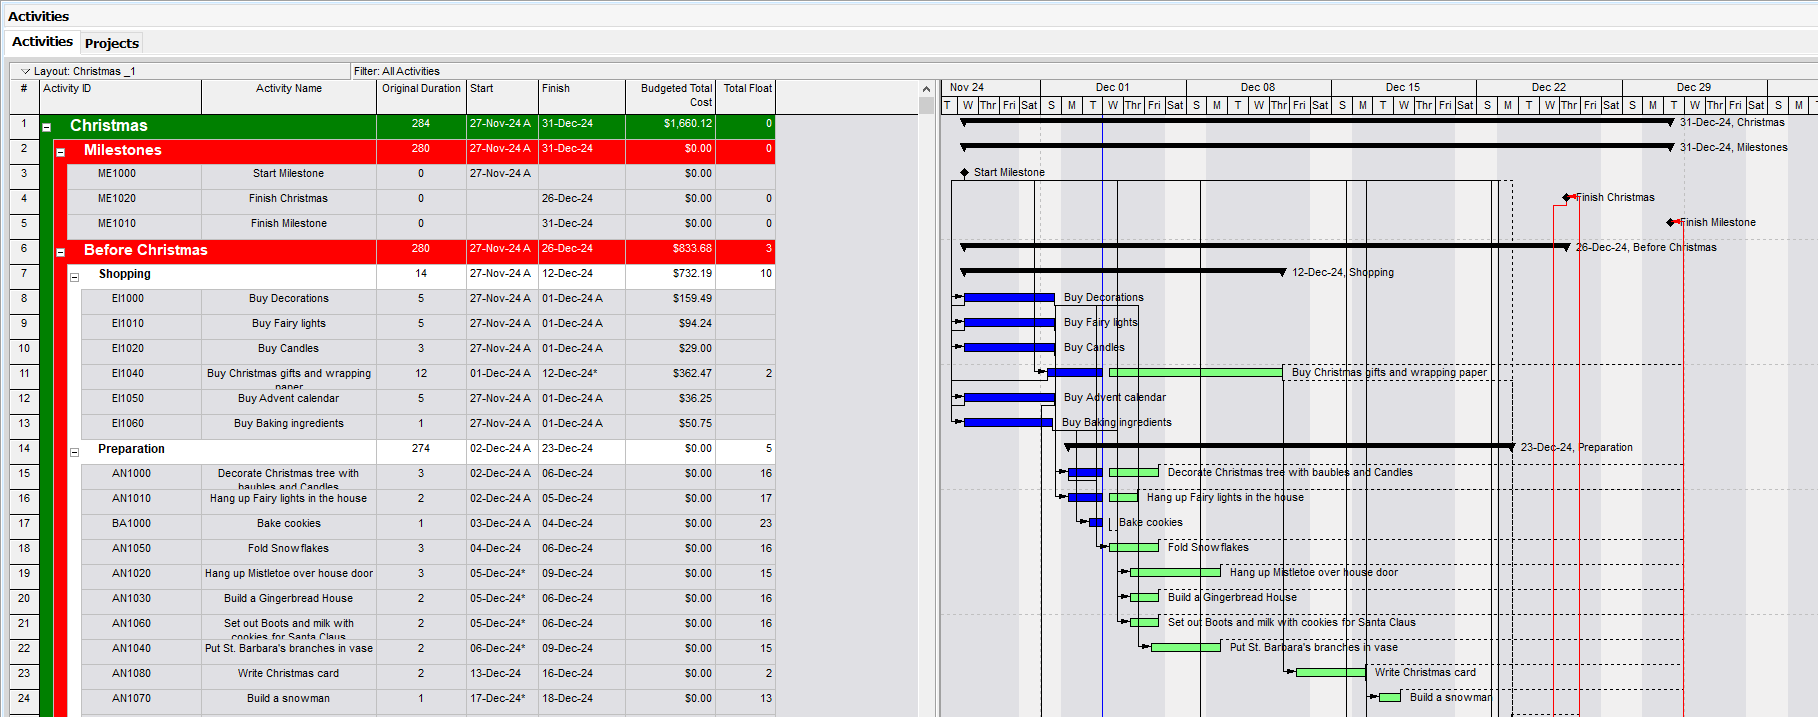Screen dimensions: 1818x717
Task: Collapse the Milestones WBS band
Action: point(61,152)
